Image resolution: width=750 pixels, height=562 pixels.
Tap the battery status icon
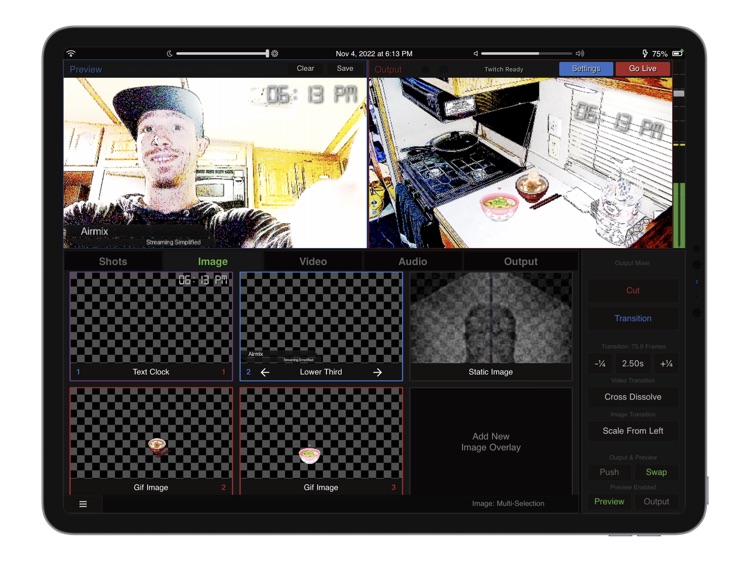pos(677,53)
